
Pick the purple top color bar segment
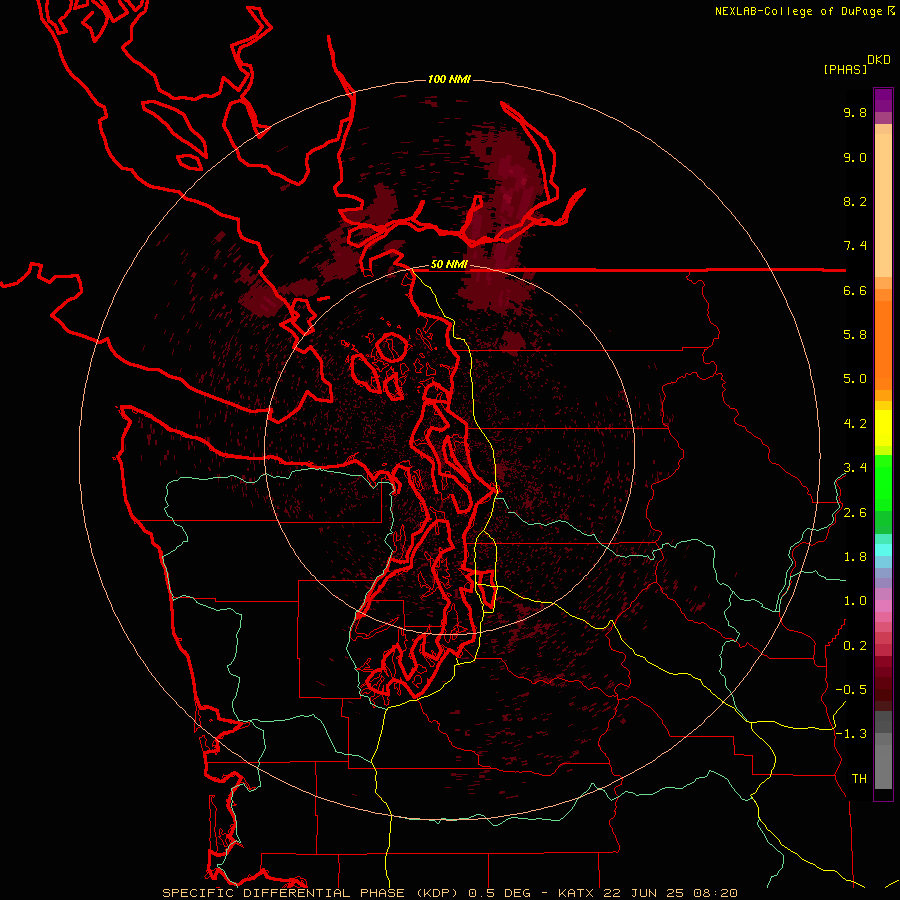(x=883, y=100)
